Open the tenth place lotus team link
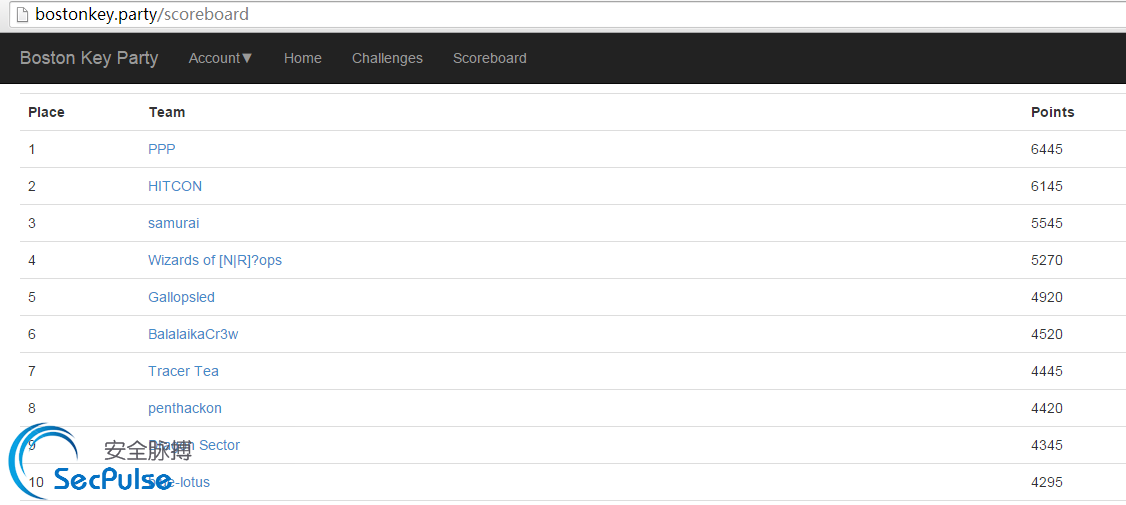 [x=180, y=482]
